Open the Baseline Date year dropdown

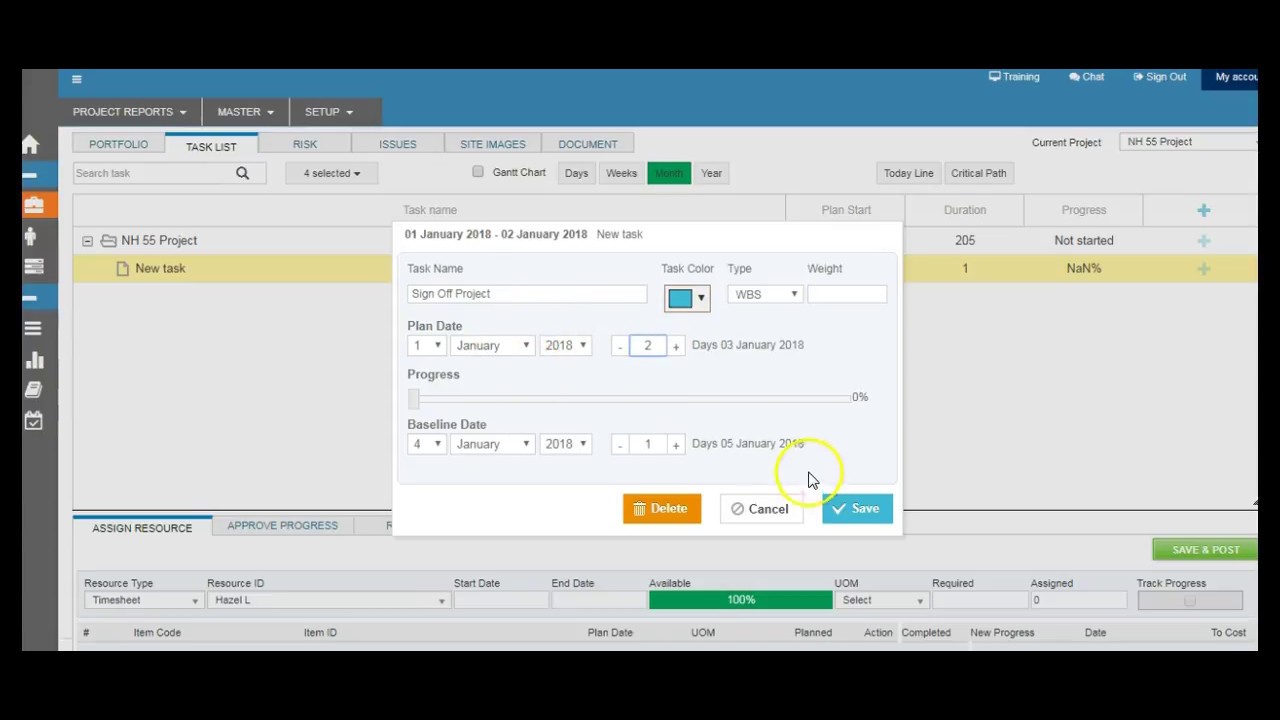tap(565, 444)
